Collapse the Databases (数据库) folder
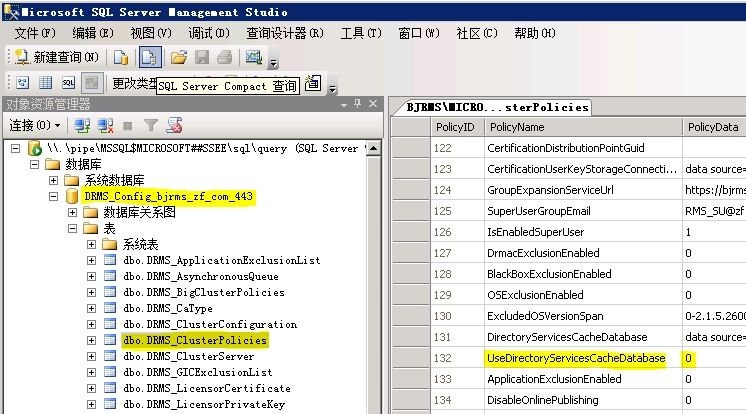This screenshot has height=414, width=746. [x=34, y=165]
